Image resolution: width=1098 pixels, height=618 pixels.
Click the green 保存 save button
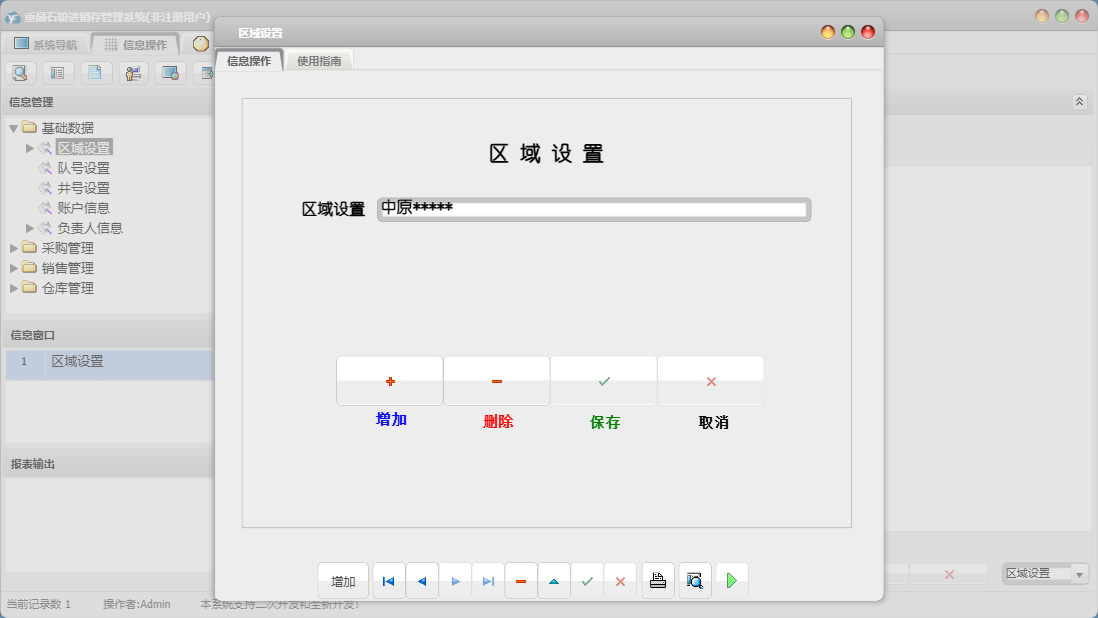point(604,381)
